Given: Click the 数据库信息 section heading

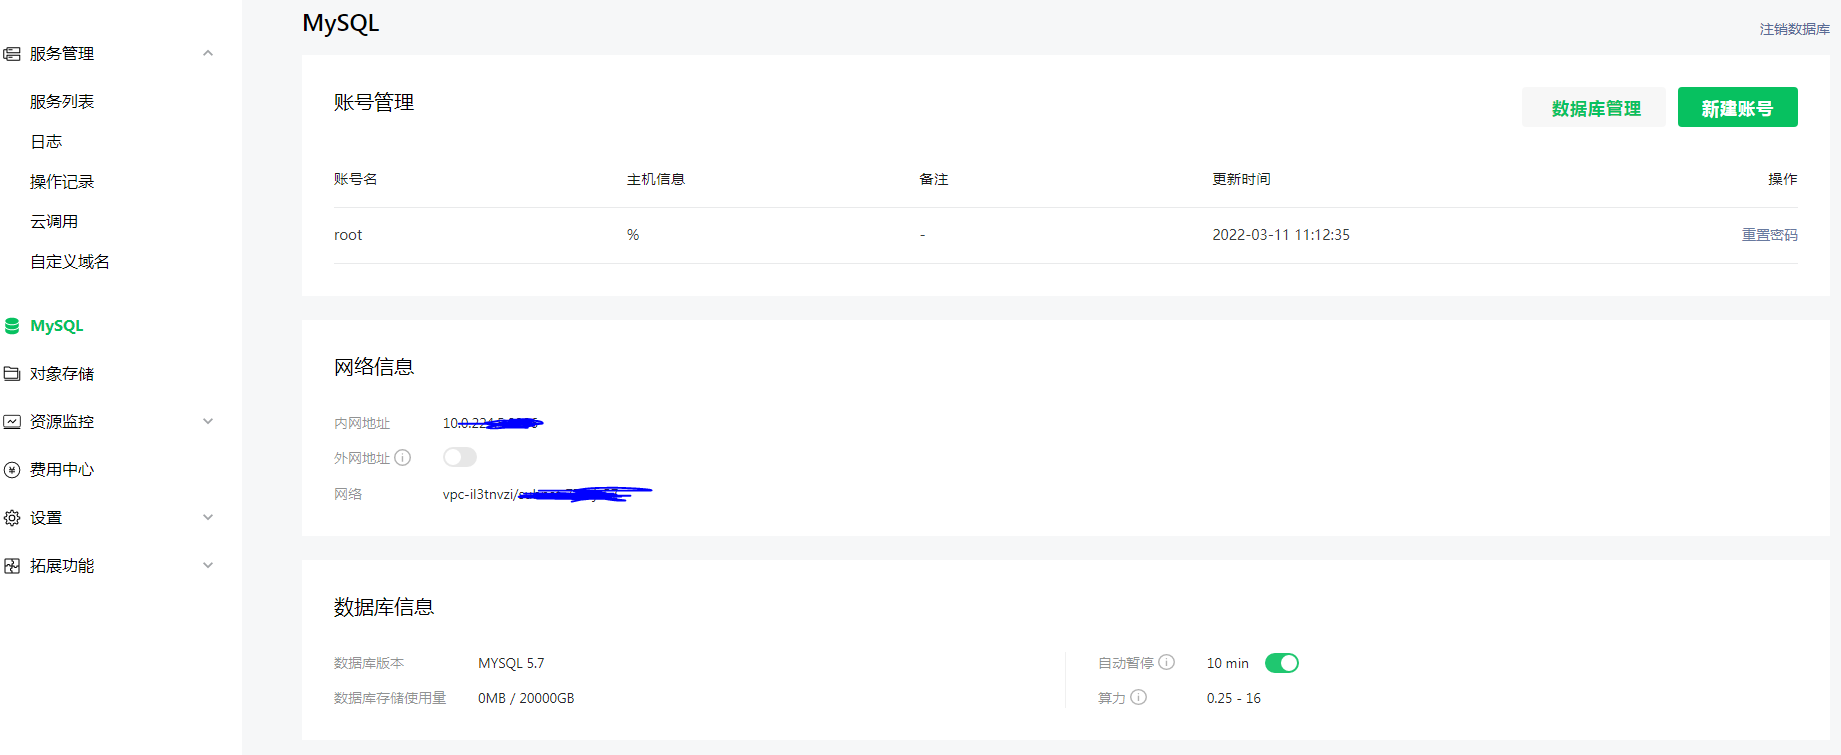Looking at the screenshot, I should click(384, 607).
